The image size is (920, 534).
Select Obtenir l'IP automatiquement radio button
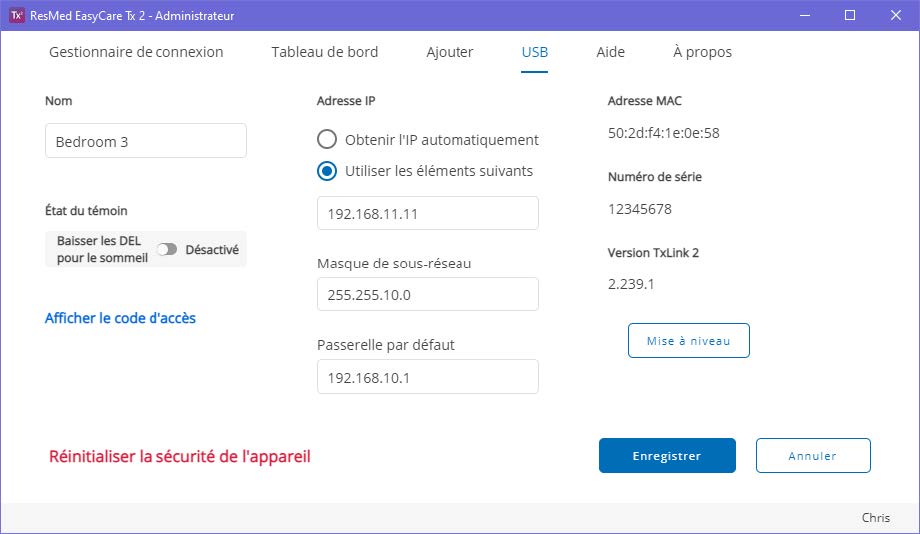coord(327,140)
